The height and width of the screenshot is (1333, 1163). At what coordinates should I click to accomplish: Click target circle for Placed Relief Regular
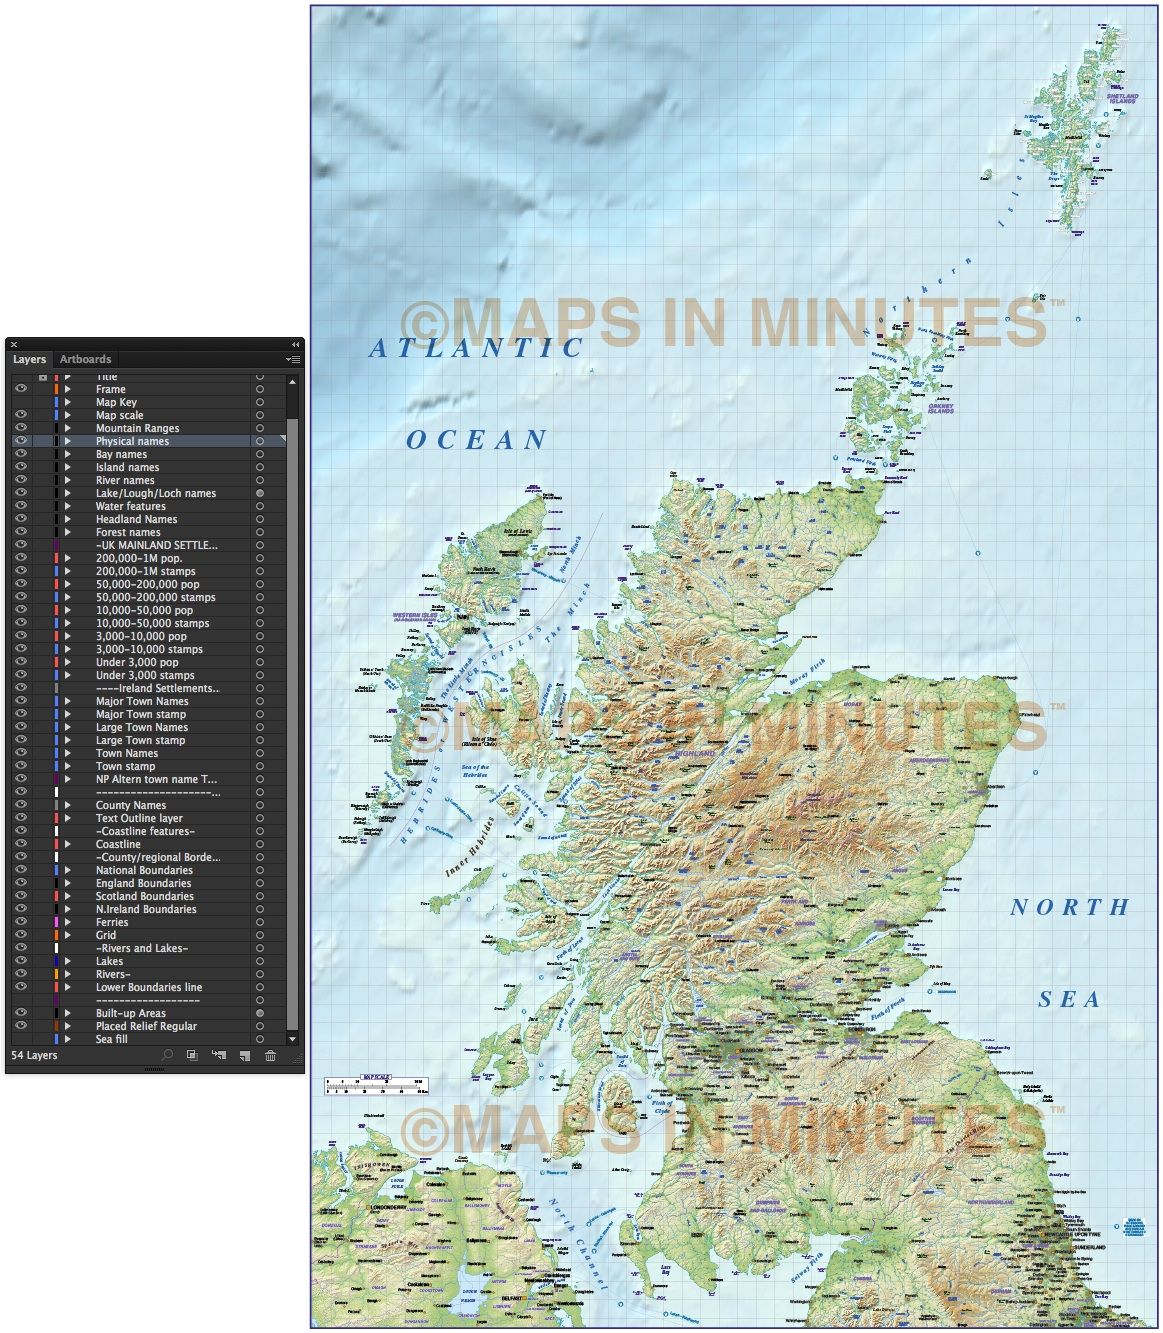[260, 1026]
